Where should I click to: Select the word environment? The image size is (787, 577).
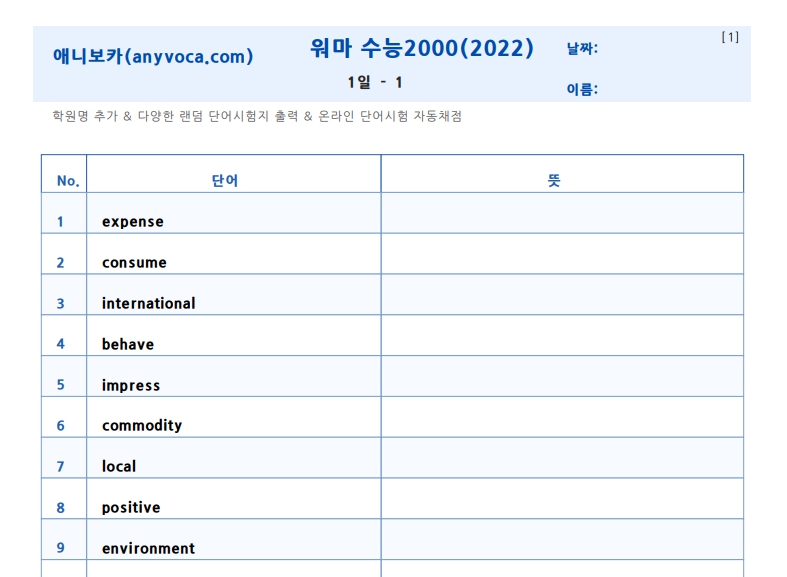(149, 548)
